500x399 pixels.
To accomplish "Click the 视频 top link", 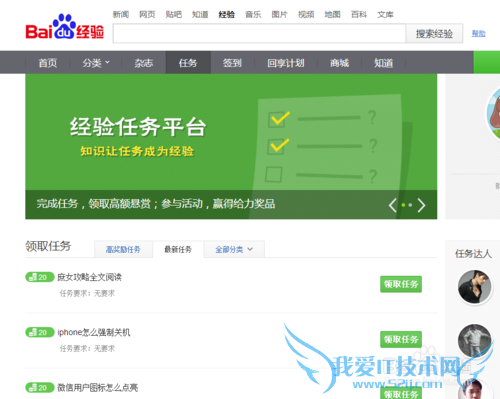I will [x=306, y=14].
